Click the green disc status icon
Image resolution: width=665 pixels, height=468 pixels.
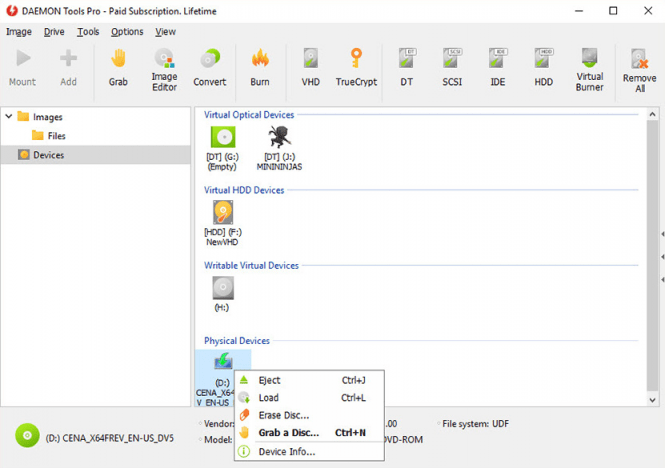(27, 436)
